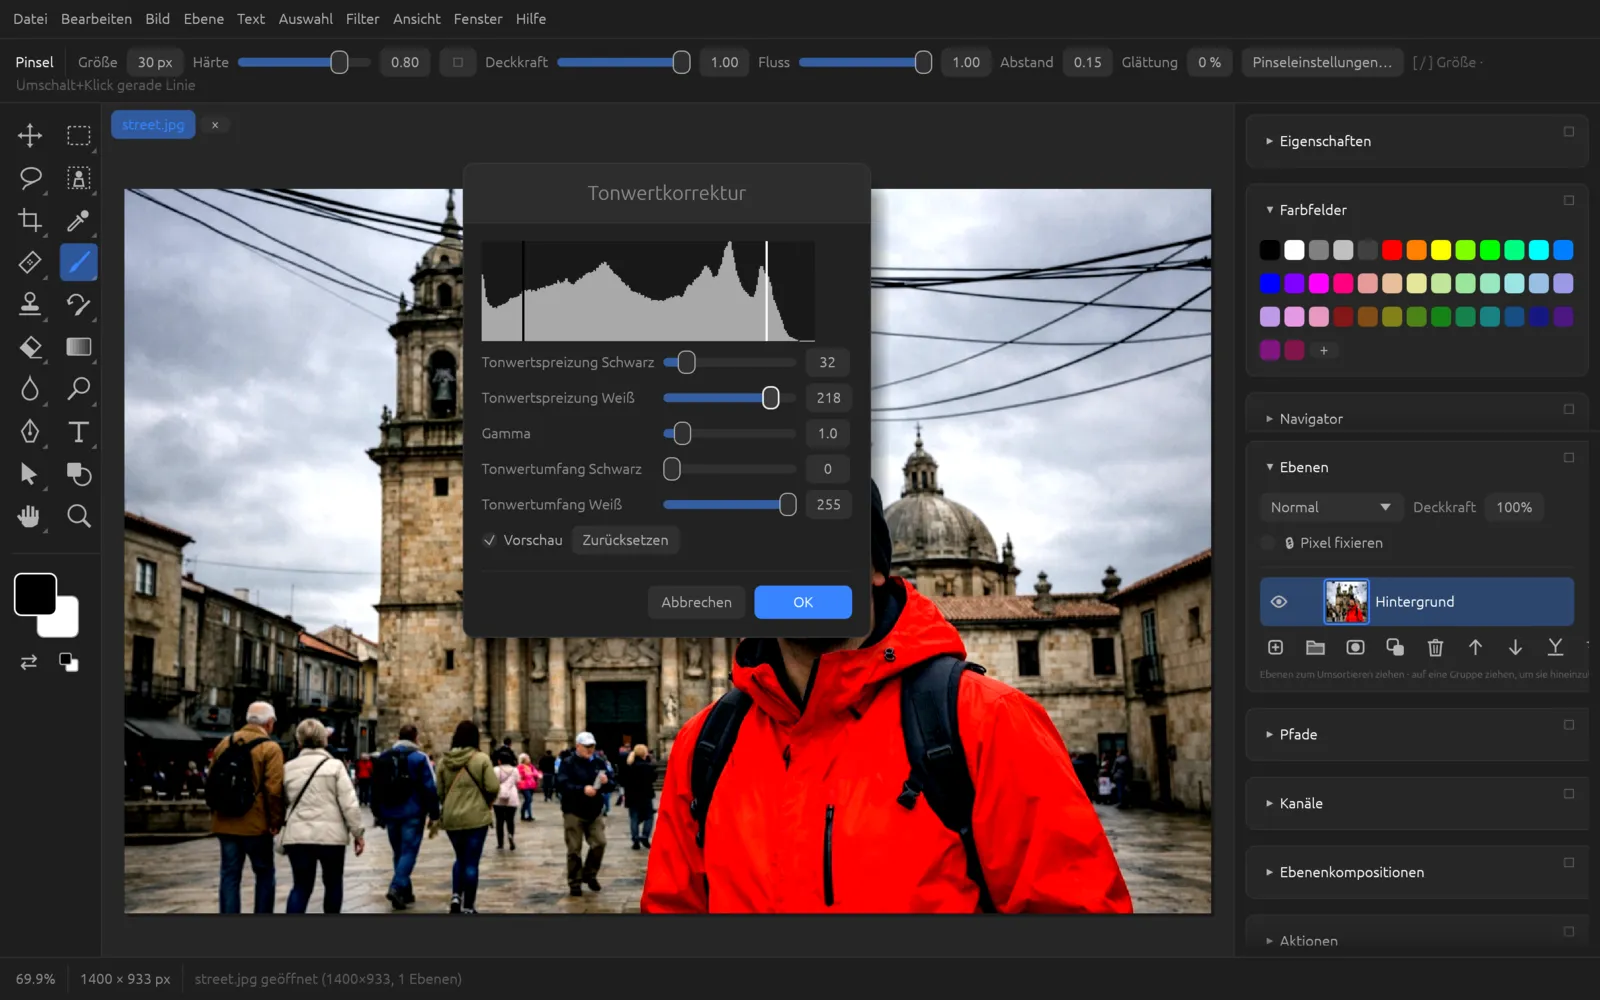Select the Text tool
This screenshot has width=1600, height=1000.
[78, 432]
